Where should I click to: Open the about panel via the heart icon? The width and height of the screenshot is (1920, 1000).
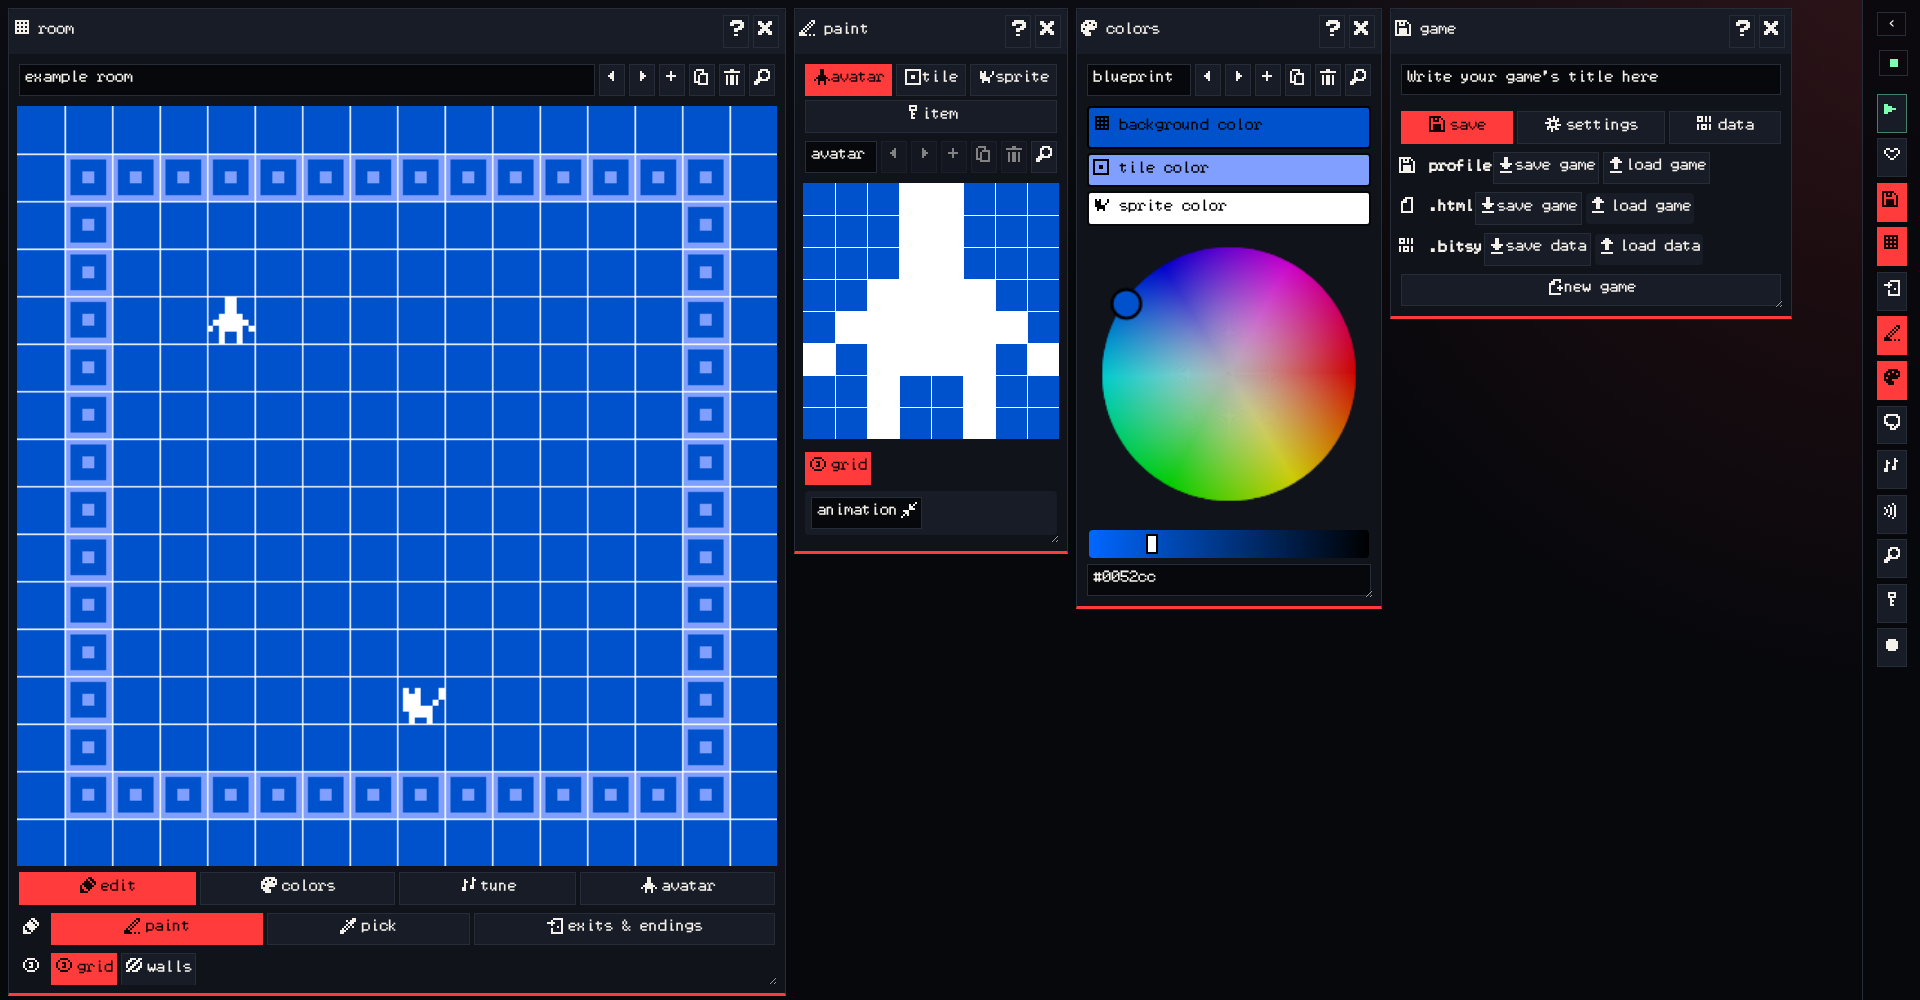(x=1891, y=155)
